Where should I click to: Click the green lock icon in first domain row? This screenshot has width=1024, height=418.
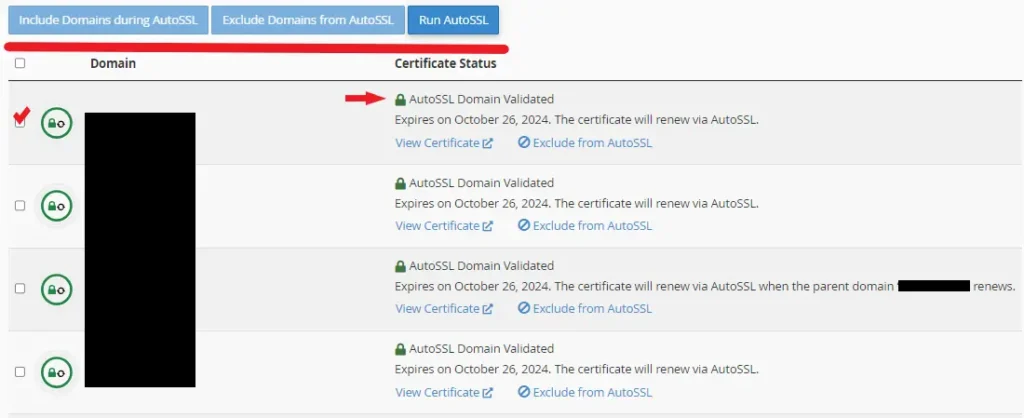56,124
